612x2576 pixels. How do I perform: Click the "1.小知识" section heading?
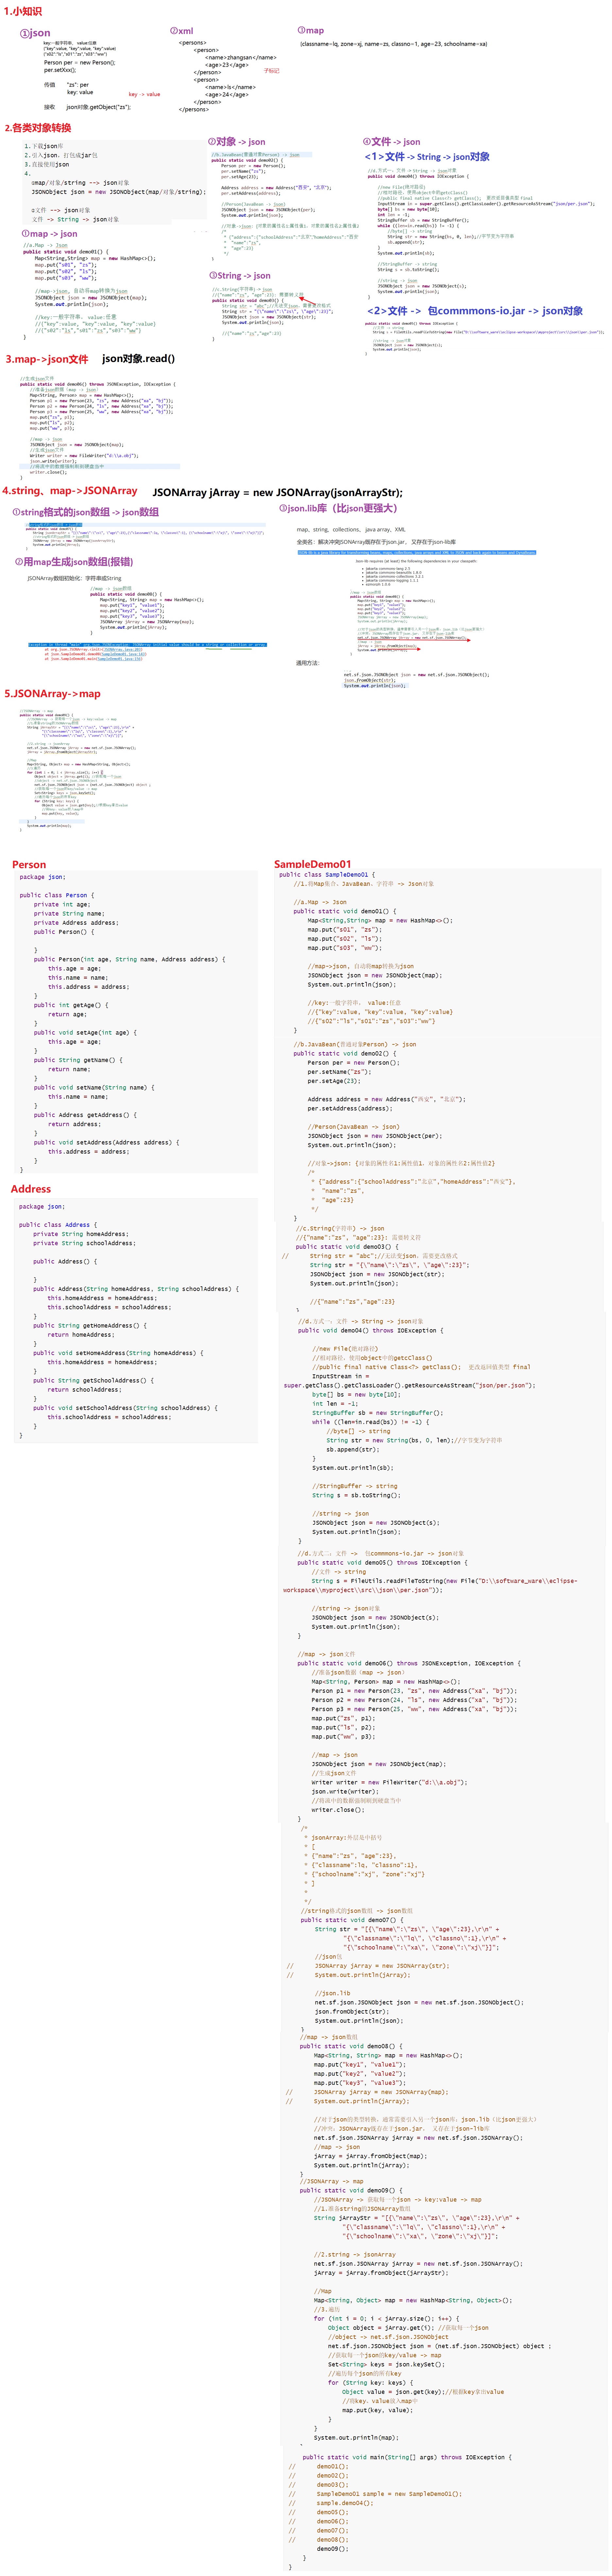(22, 11)
